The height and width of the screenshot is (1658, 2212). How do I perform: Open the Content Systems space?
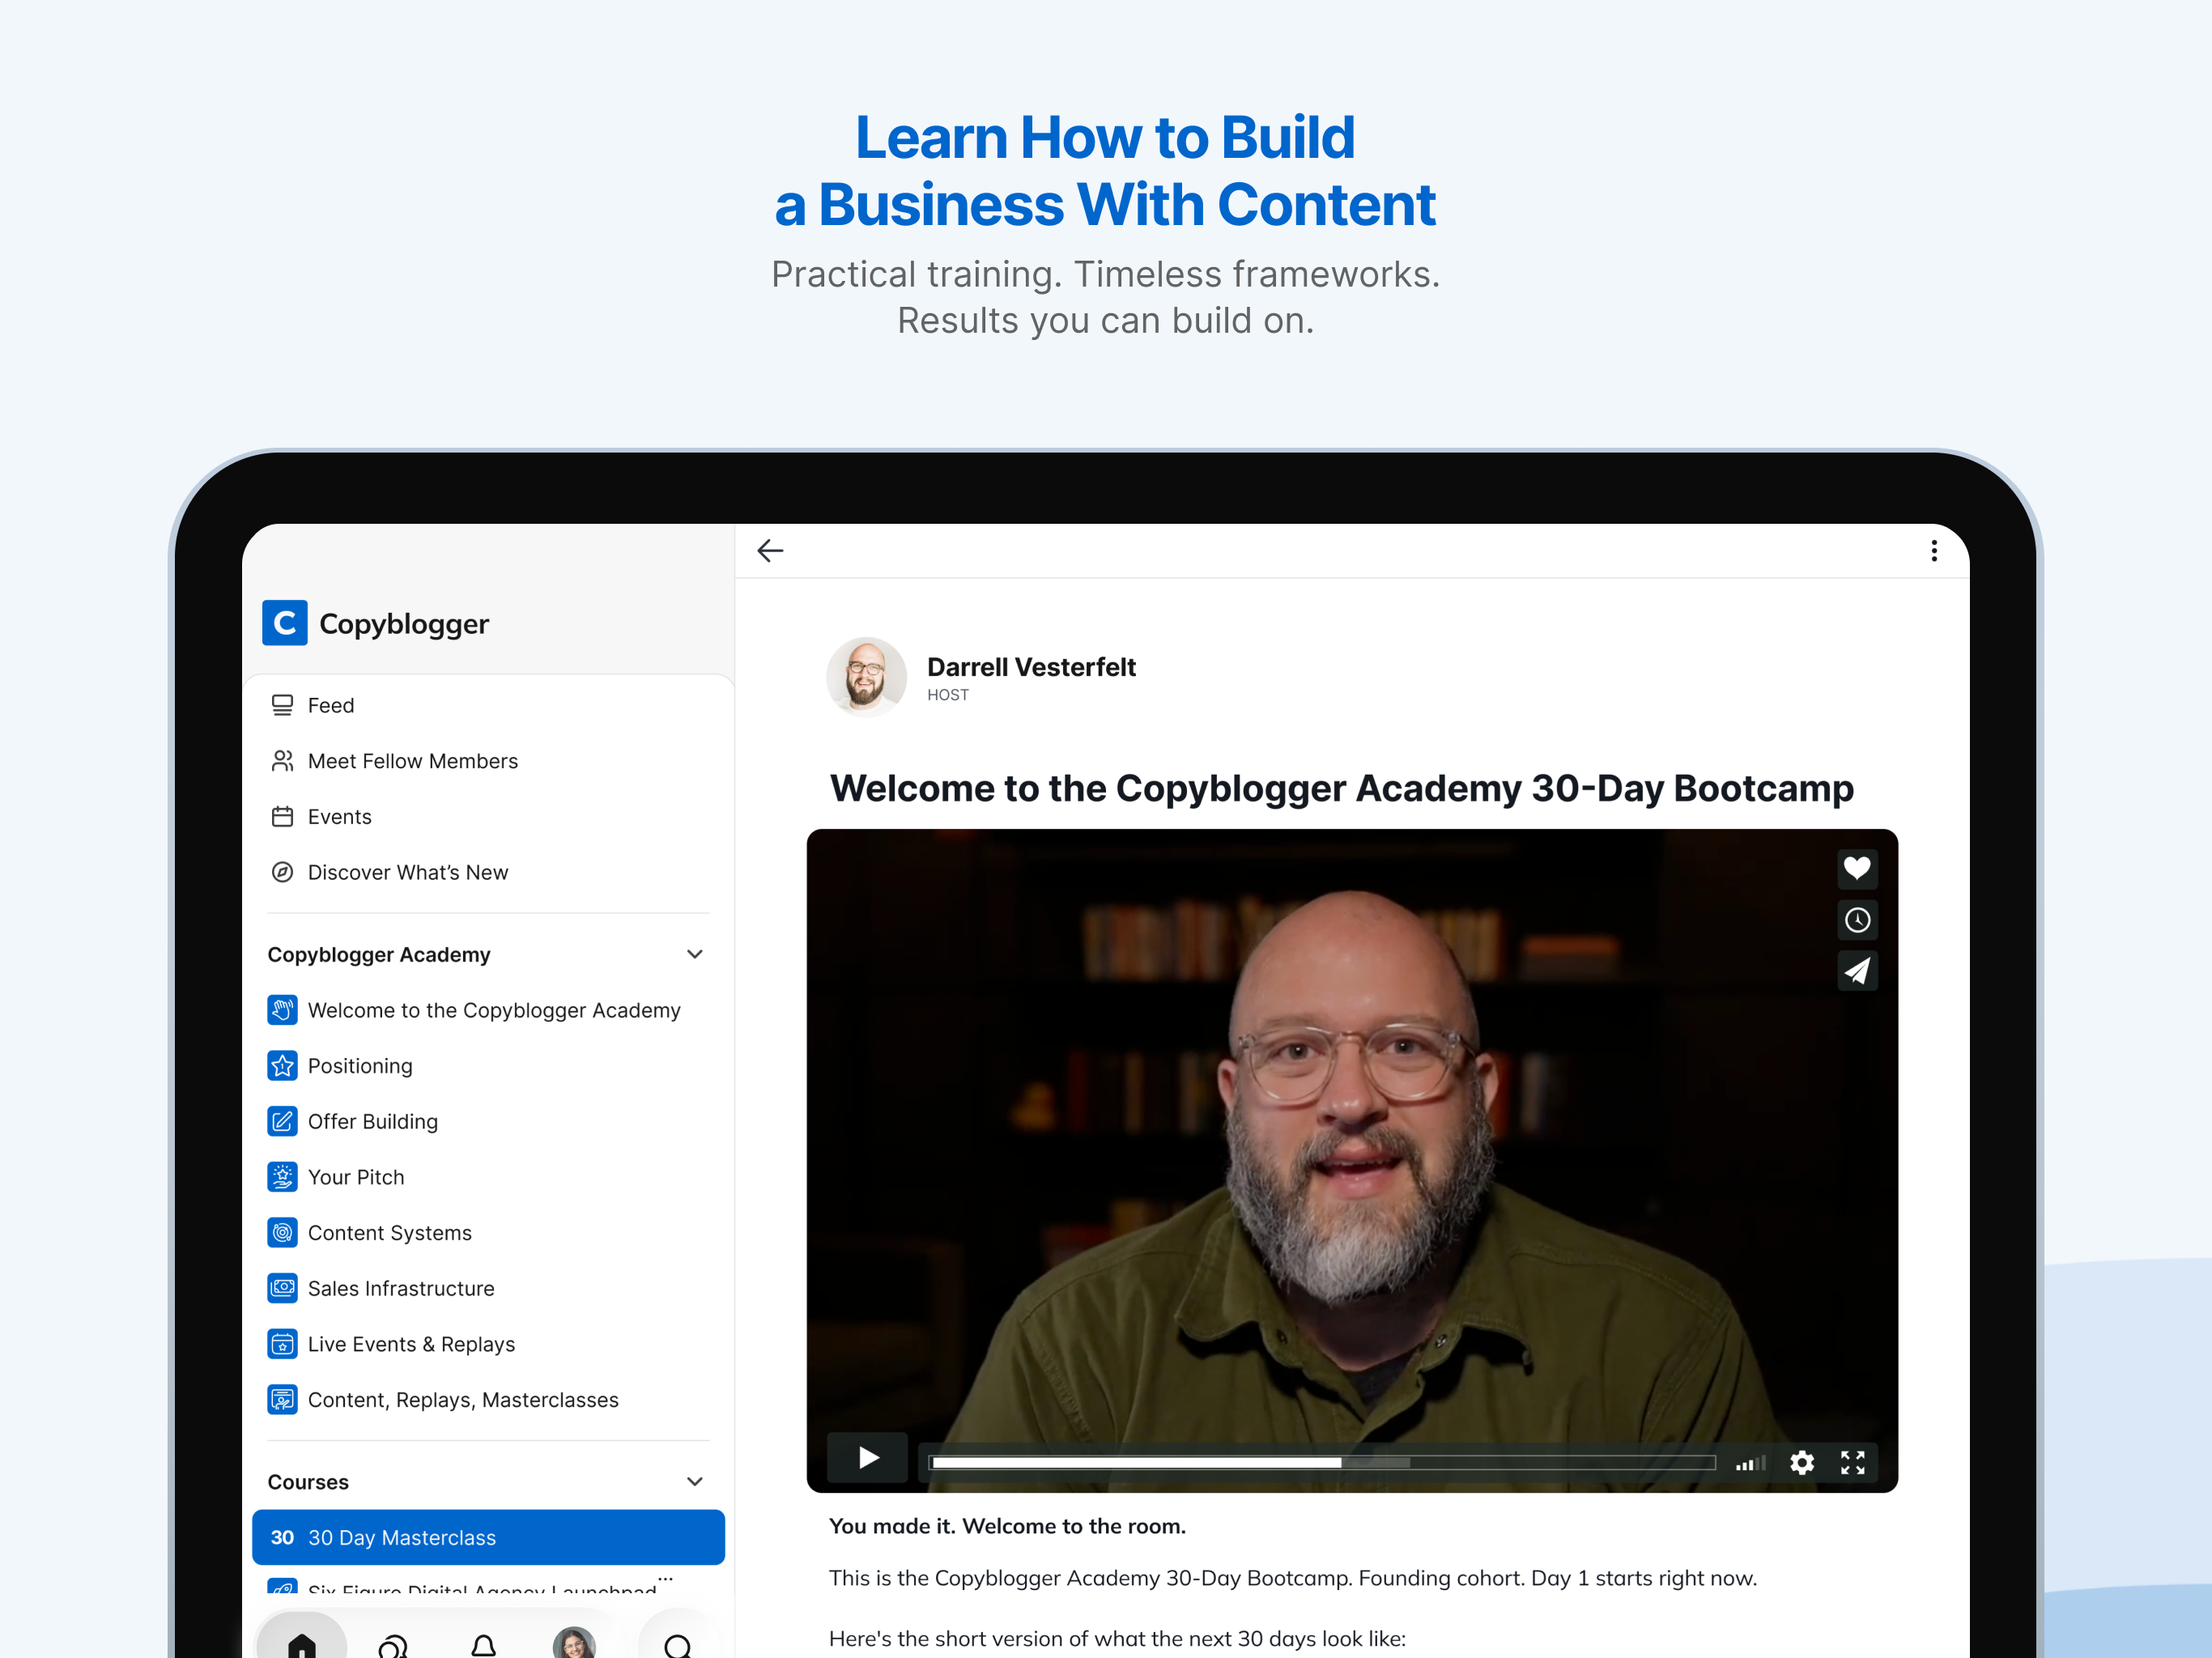point(489,1233)
